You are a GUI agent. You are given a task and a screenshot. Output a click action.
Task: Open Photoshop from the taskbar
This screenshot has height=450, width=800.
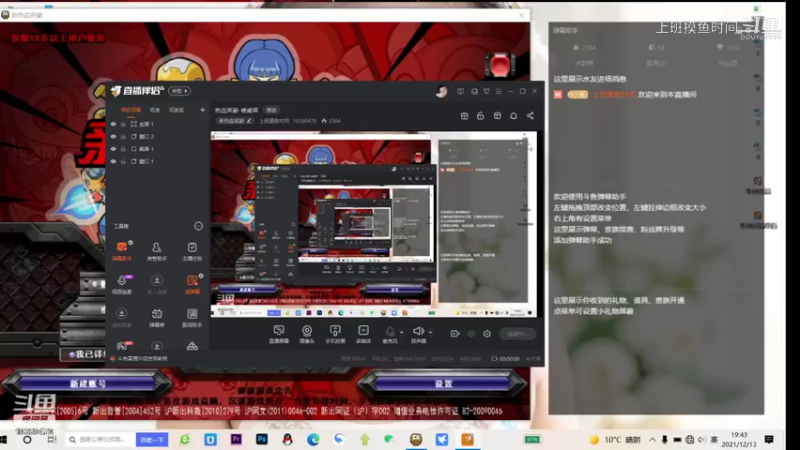(x=262, y=439)
